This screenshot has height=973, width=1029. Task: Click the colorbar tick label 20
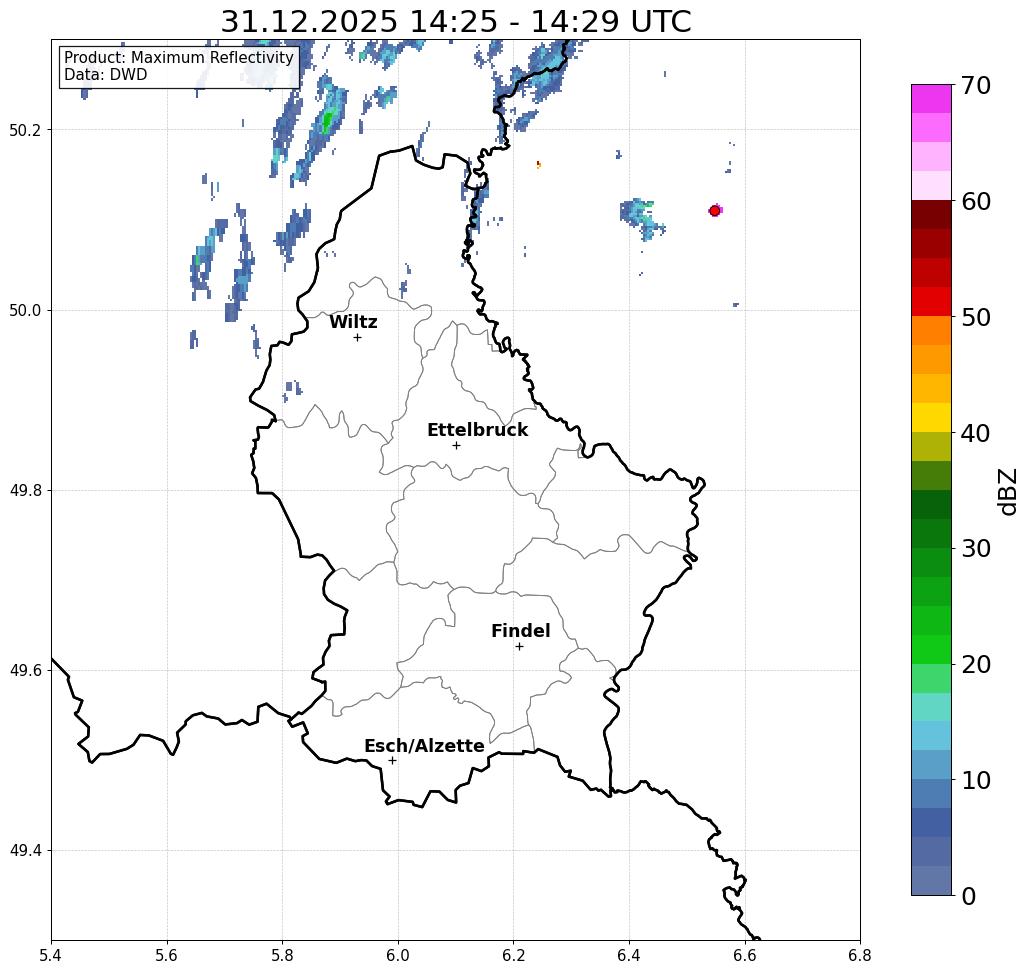click(x=976, y=664)
